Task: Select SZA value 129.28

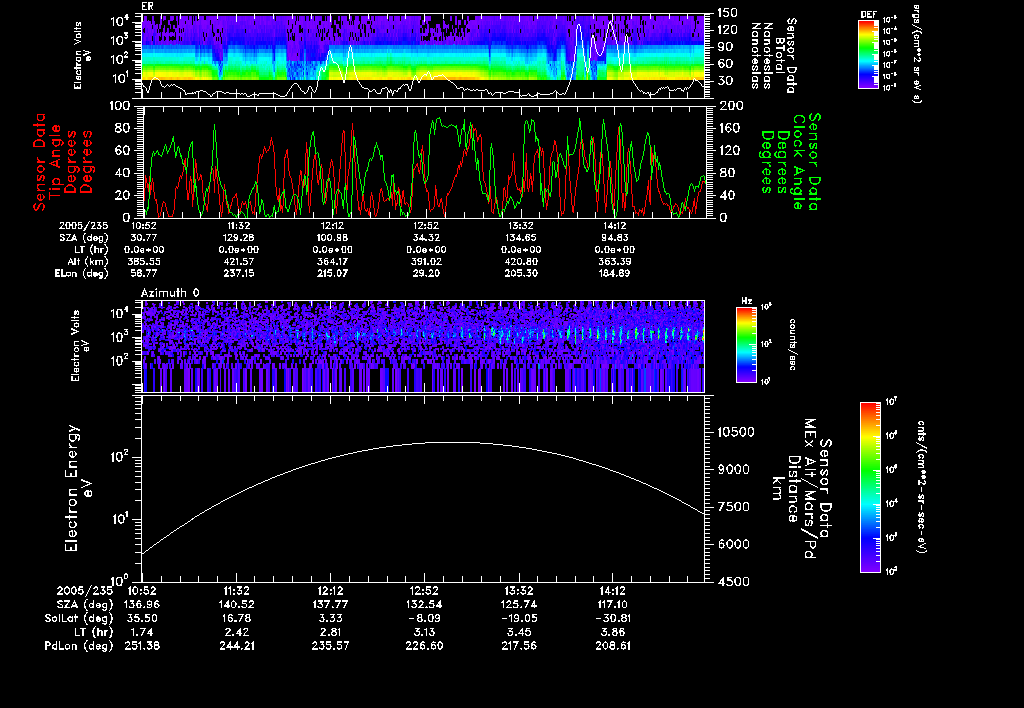Action: (238, 238)
